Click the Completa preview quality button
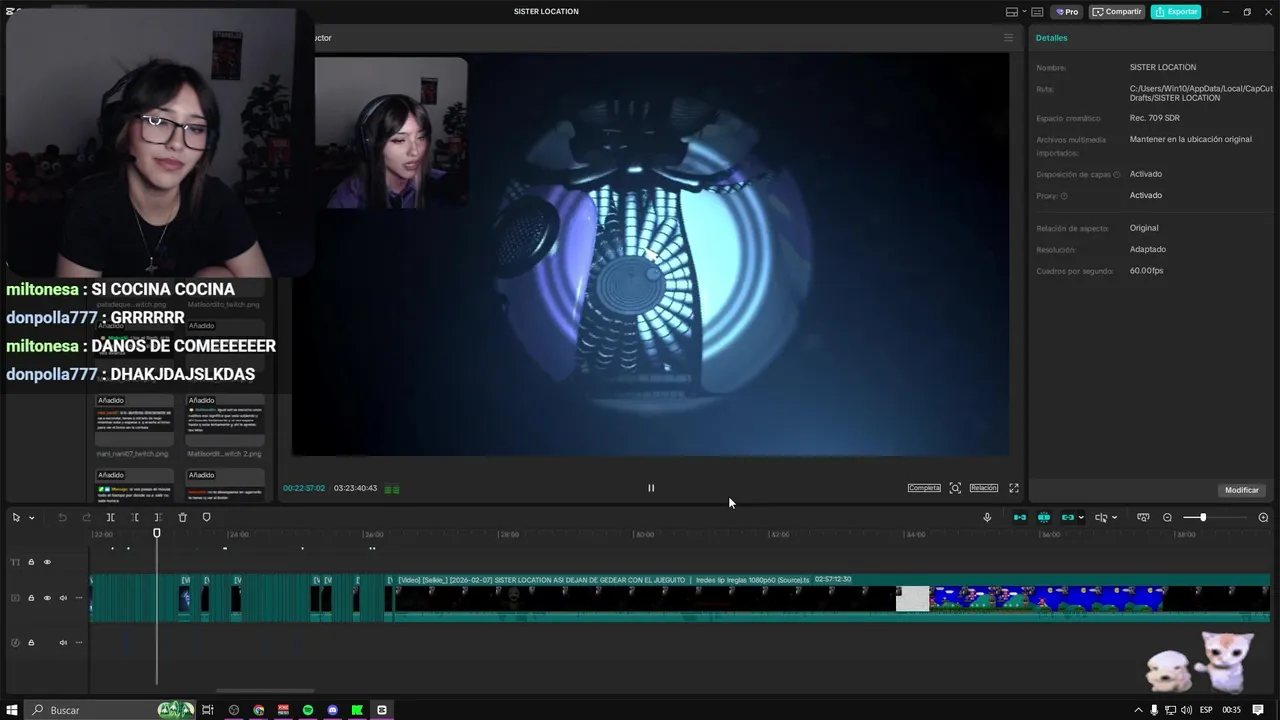This screenshot has height=720, width=1280. tap(924, 488)
